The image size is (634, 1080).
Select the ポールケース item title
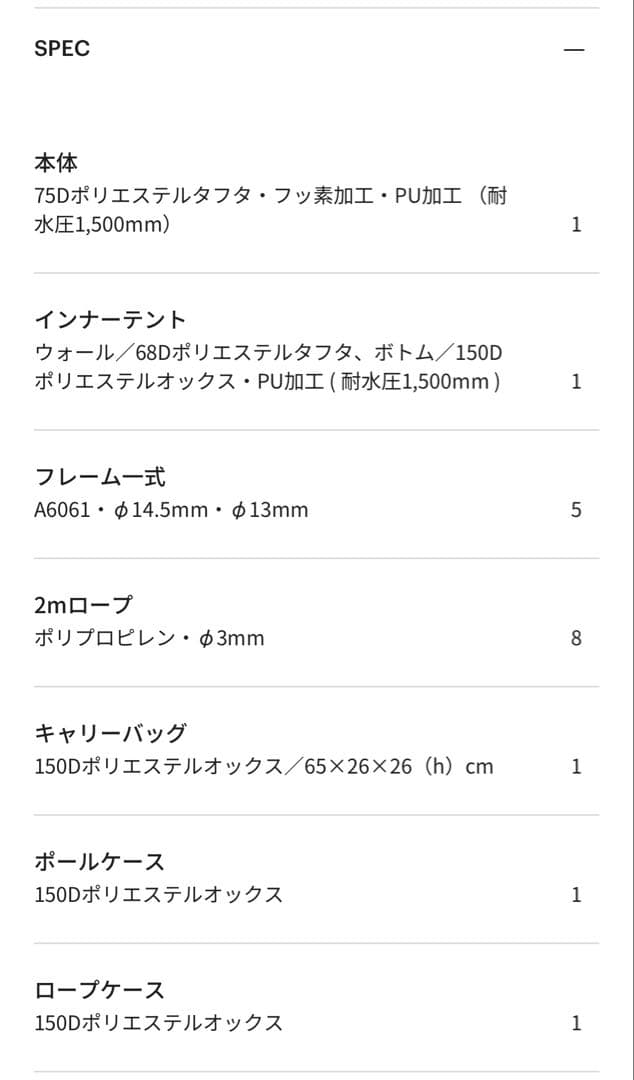99,861
